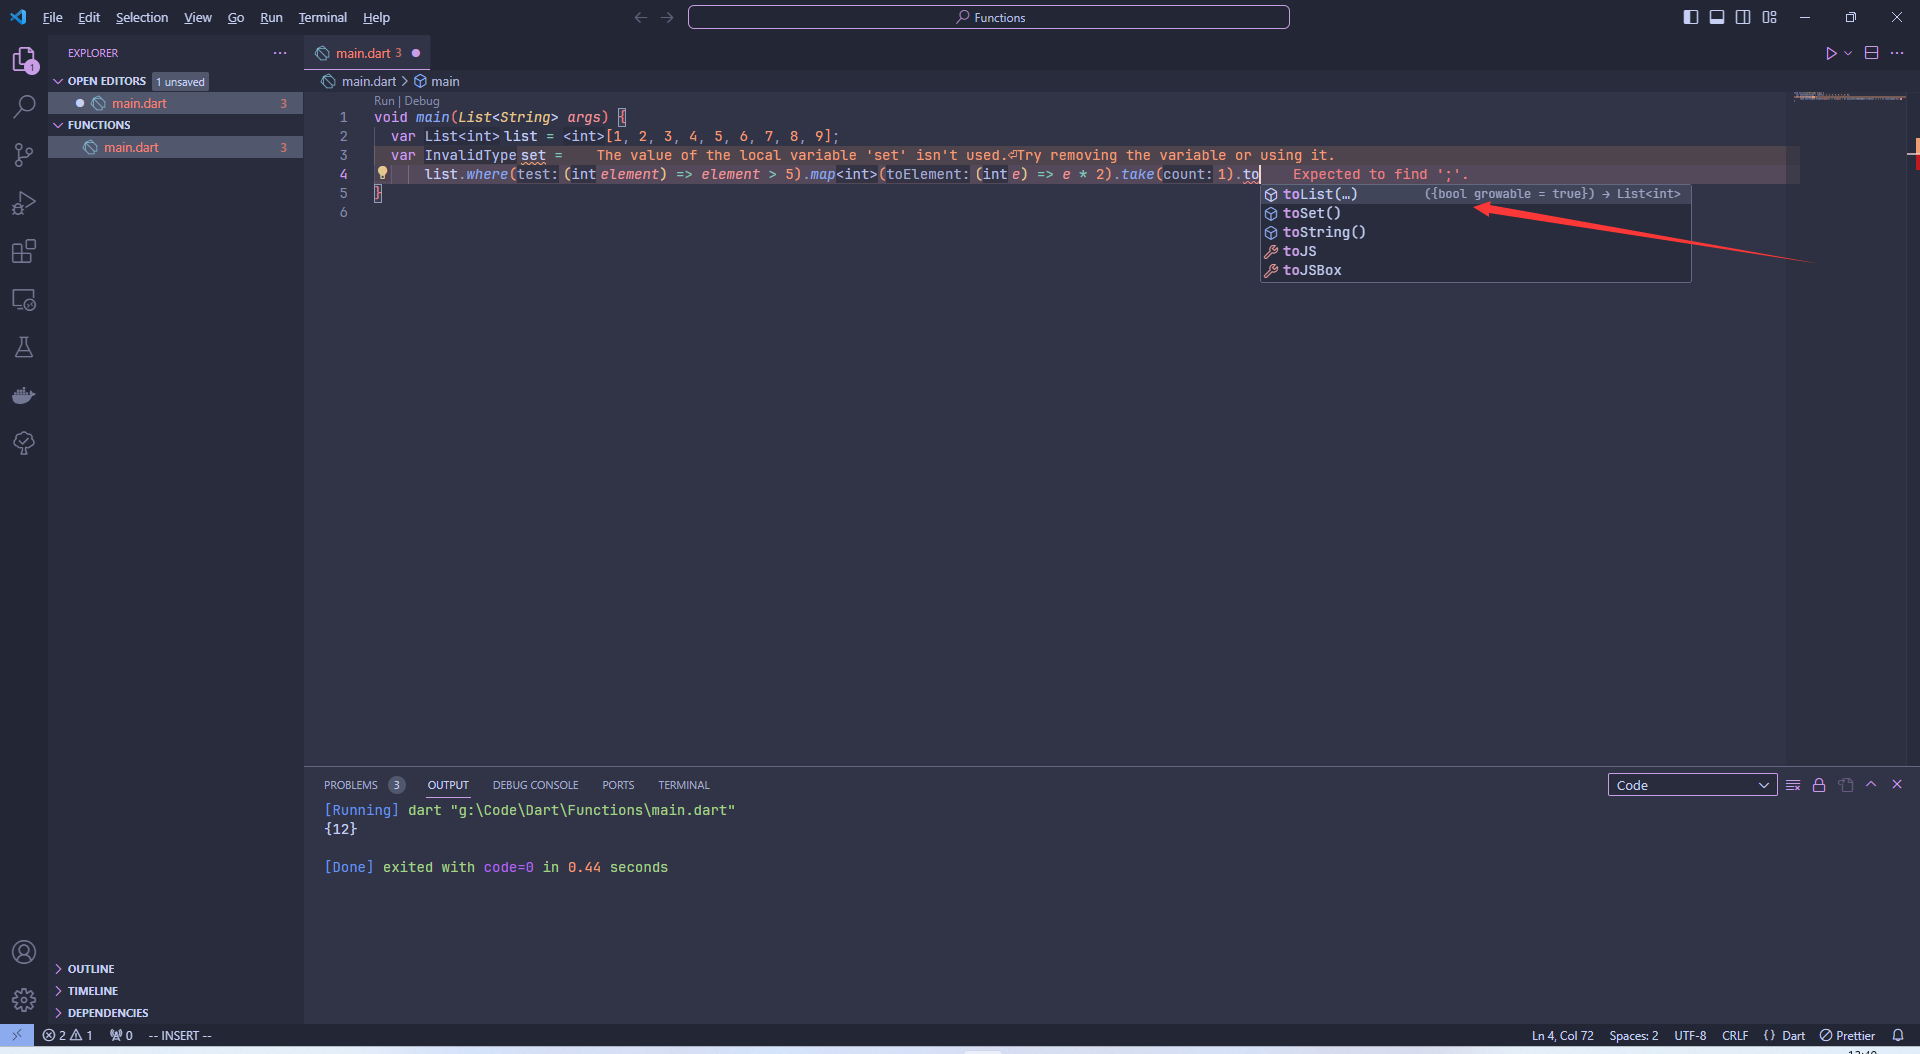This screenshot has height=1054, width=1920.
Task: Customize layout from title bar
Action: [x=1769, y=17]
